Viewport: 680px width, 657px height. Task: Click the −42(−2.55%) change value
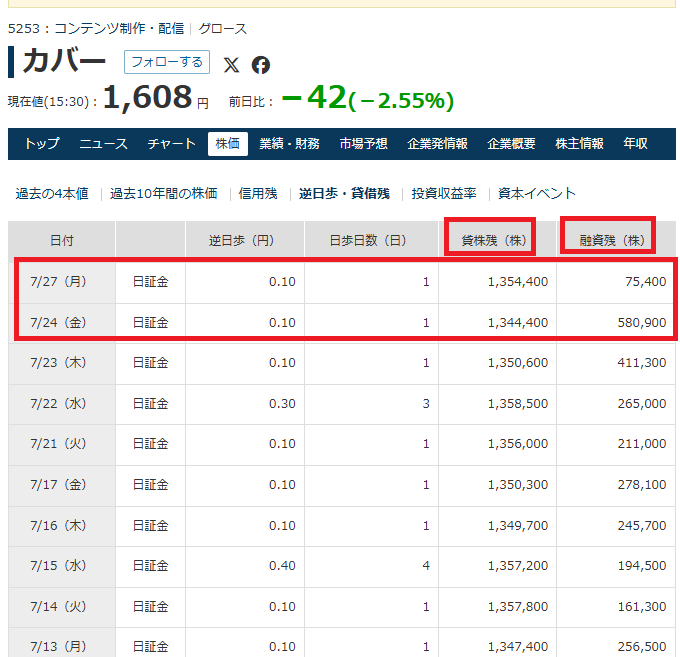coord(368,98)
